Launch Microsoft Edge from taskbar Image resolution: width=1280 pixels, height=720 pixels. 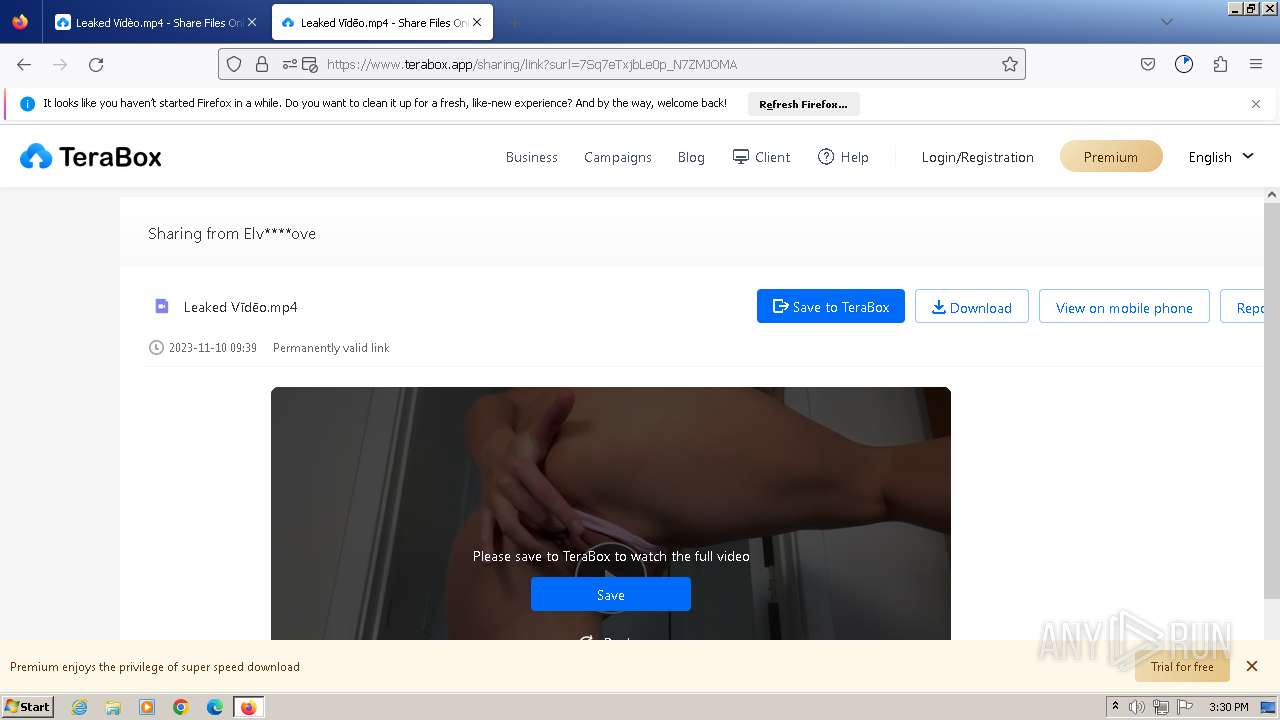215,707
